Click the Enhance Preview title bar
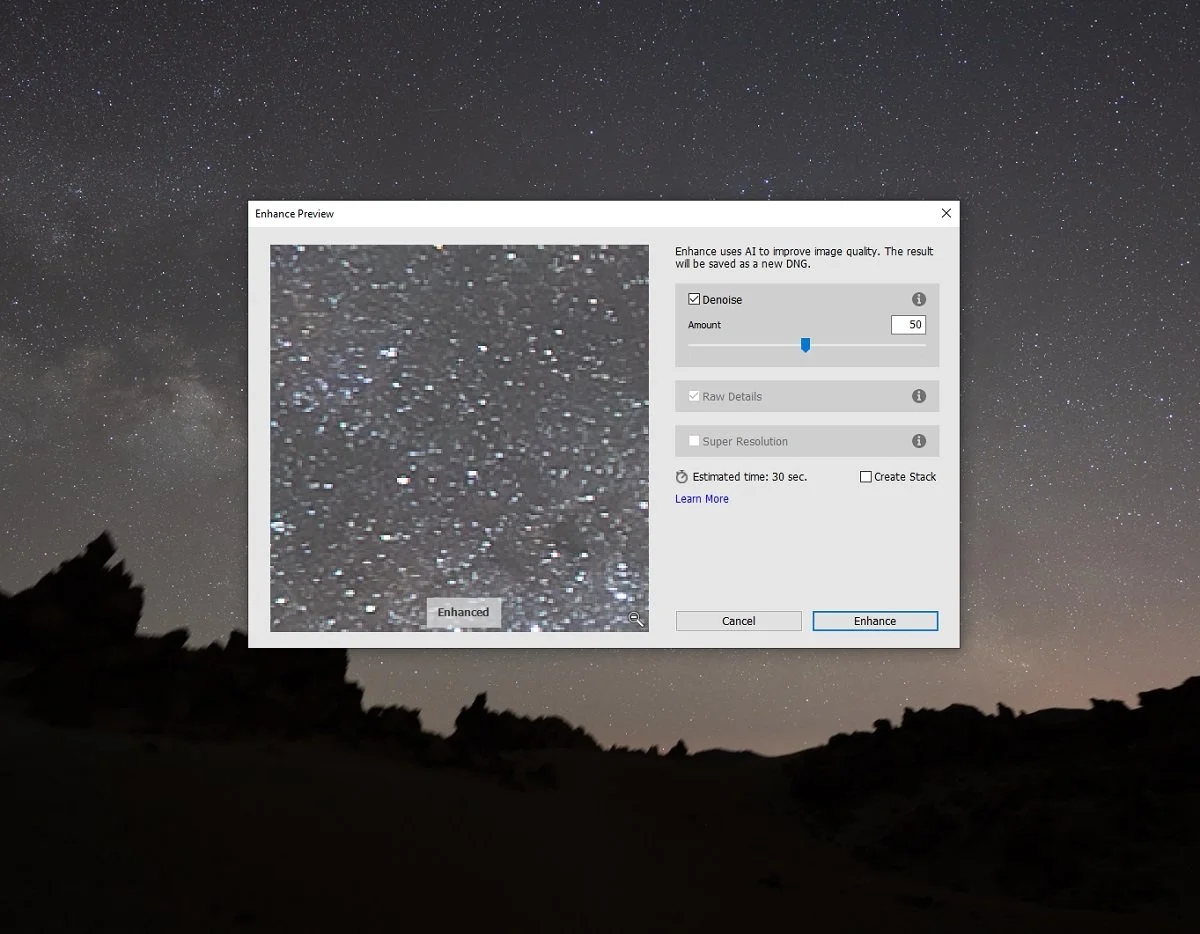The height and width of the screenshot is (934, 1200). click(x=500, y=213)
